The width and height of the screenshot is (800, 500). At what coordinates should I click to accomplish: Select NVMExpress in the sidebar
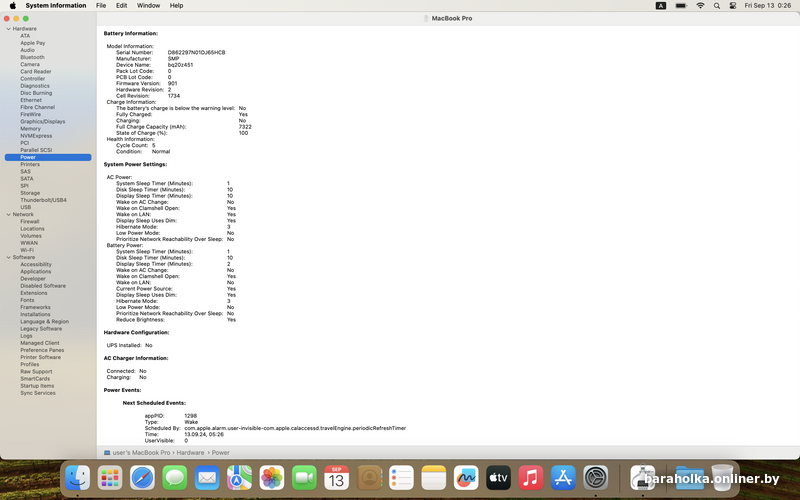tap(36, 136)
